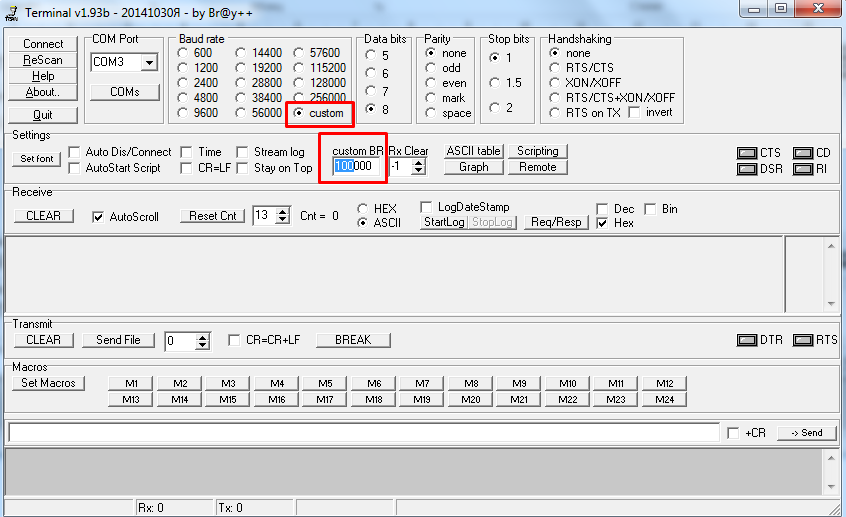Click the COMs button

tap(125, 92)
